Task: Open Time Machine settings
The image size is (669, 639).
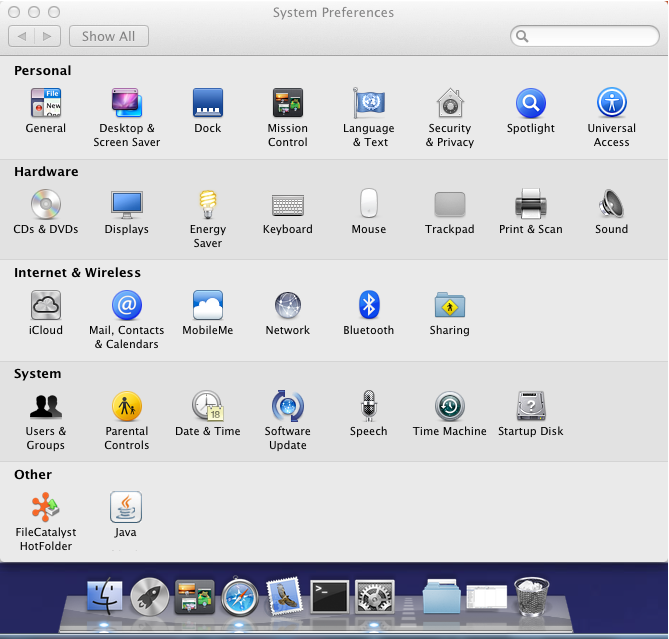Action: pyautogui.click(x=450, y=407)
